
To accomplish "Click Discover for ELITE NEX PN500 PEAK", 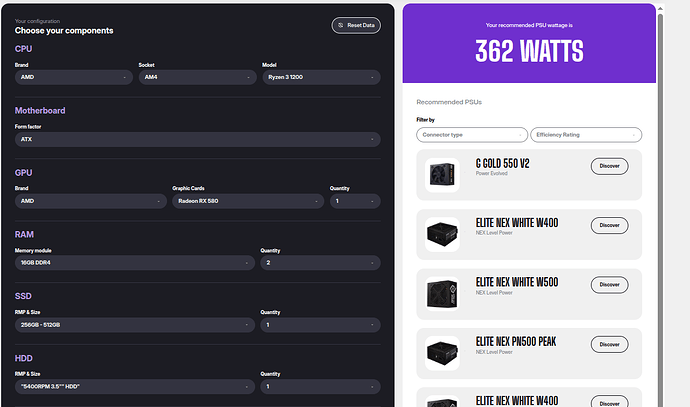I will (609, 345).
